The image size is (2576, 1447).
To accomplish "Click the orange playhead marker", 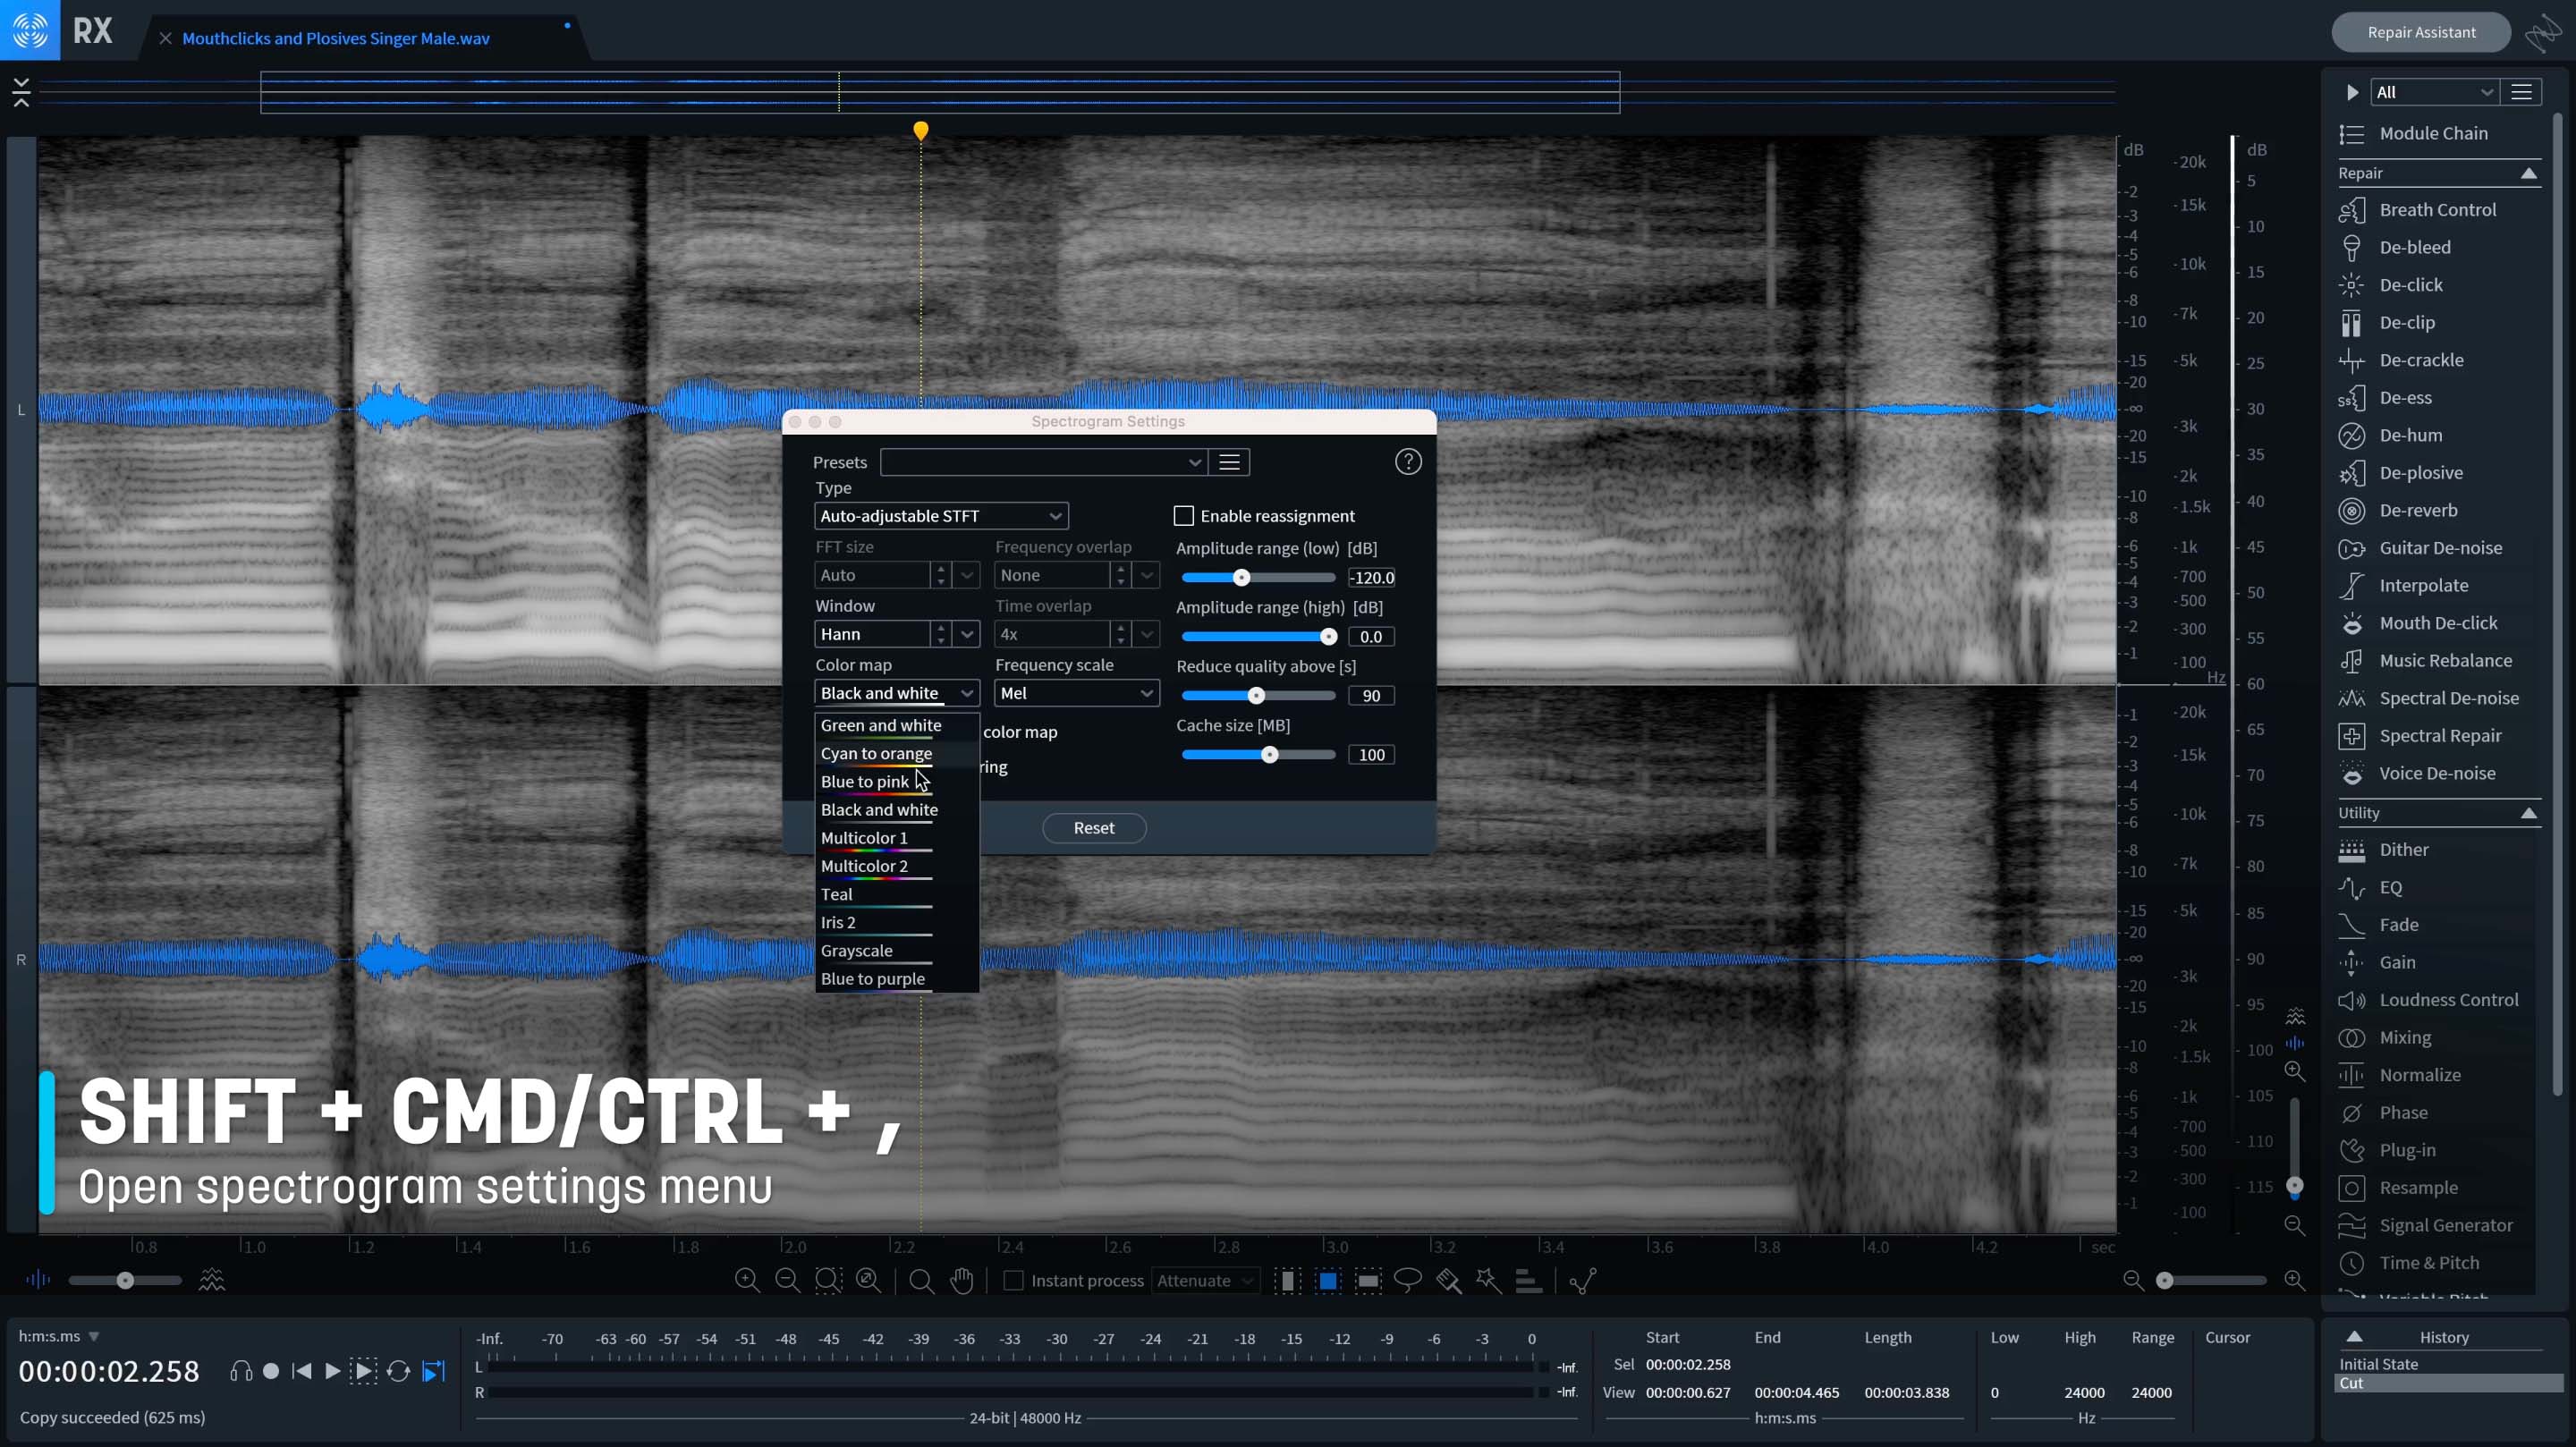I will 921,130.
